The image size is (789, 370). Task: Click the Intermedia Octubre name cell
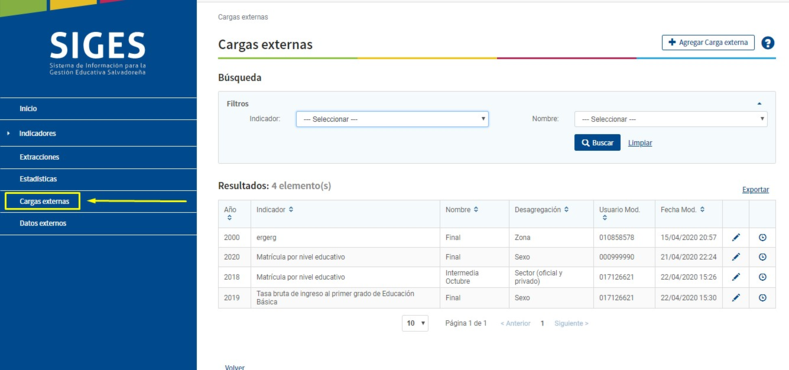tap(474, 277)
